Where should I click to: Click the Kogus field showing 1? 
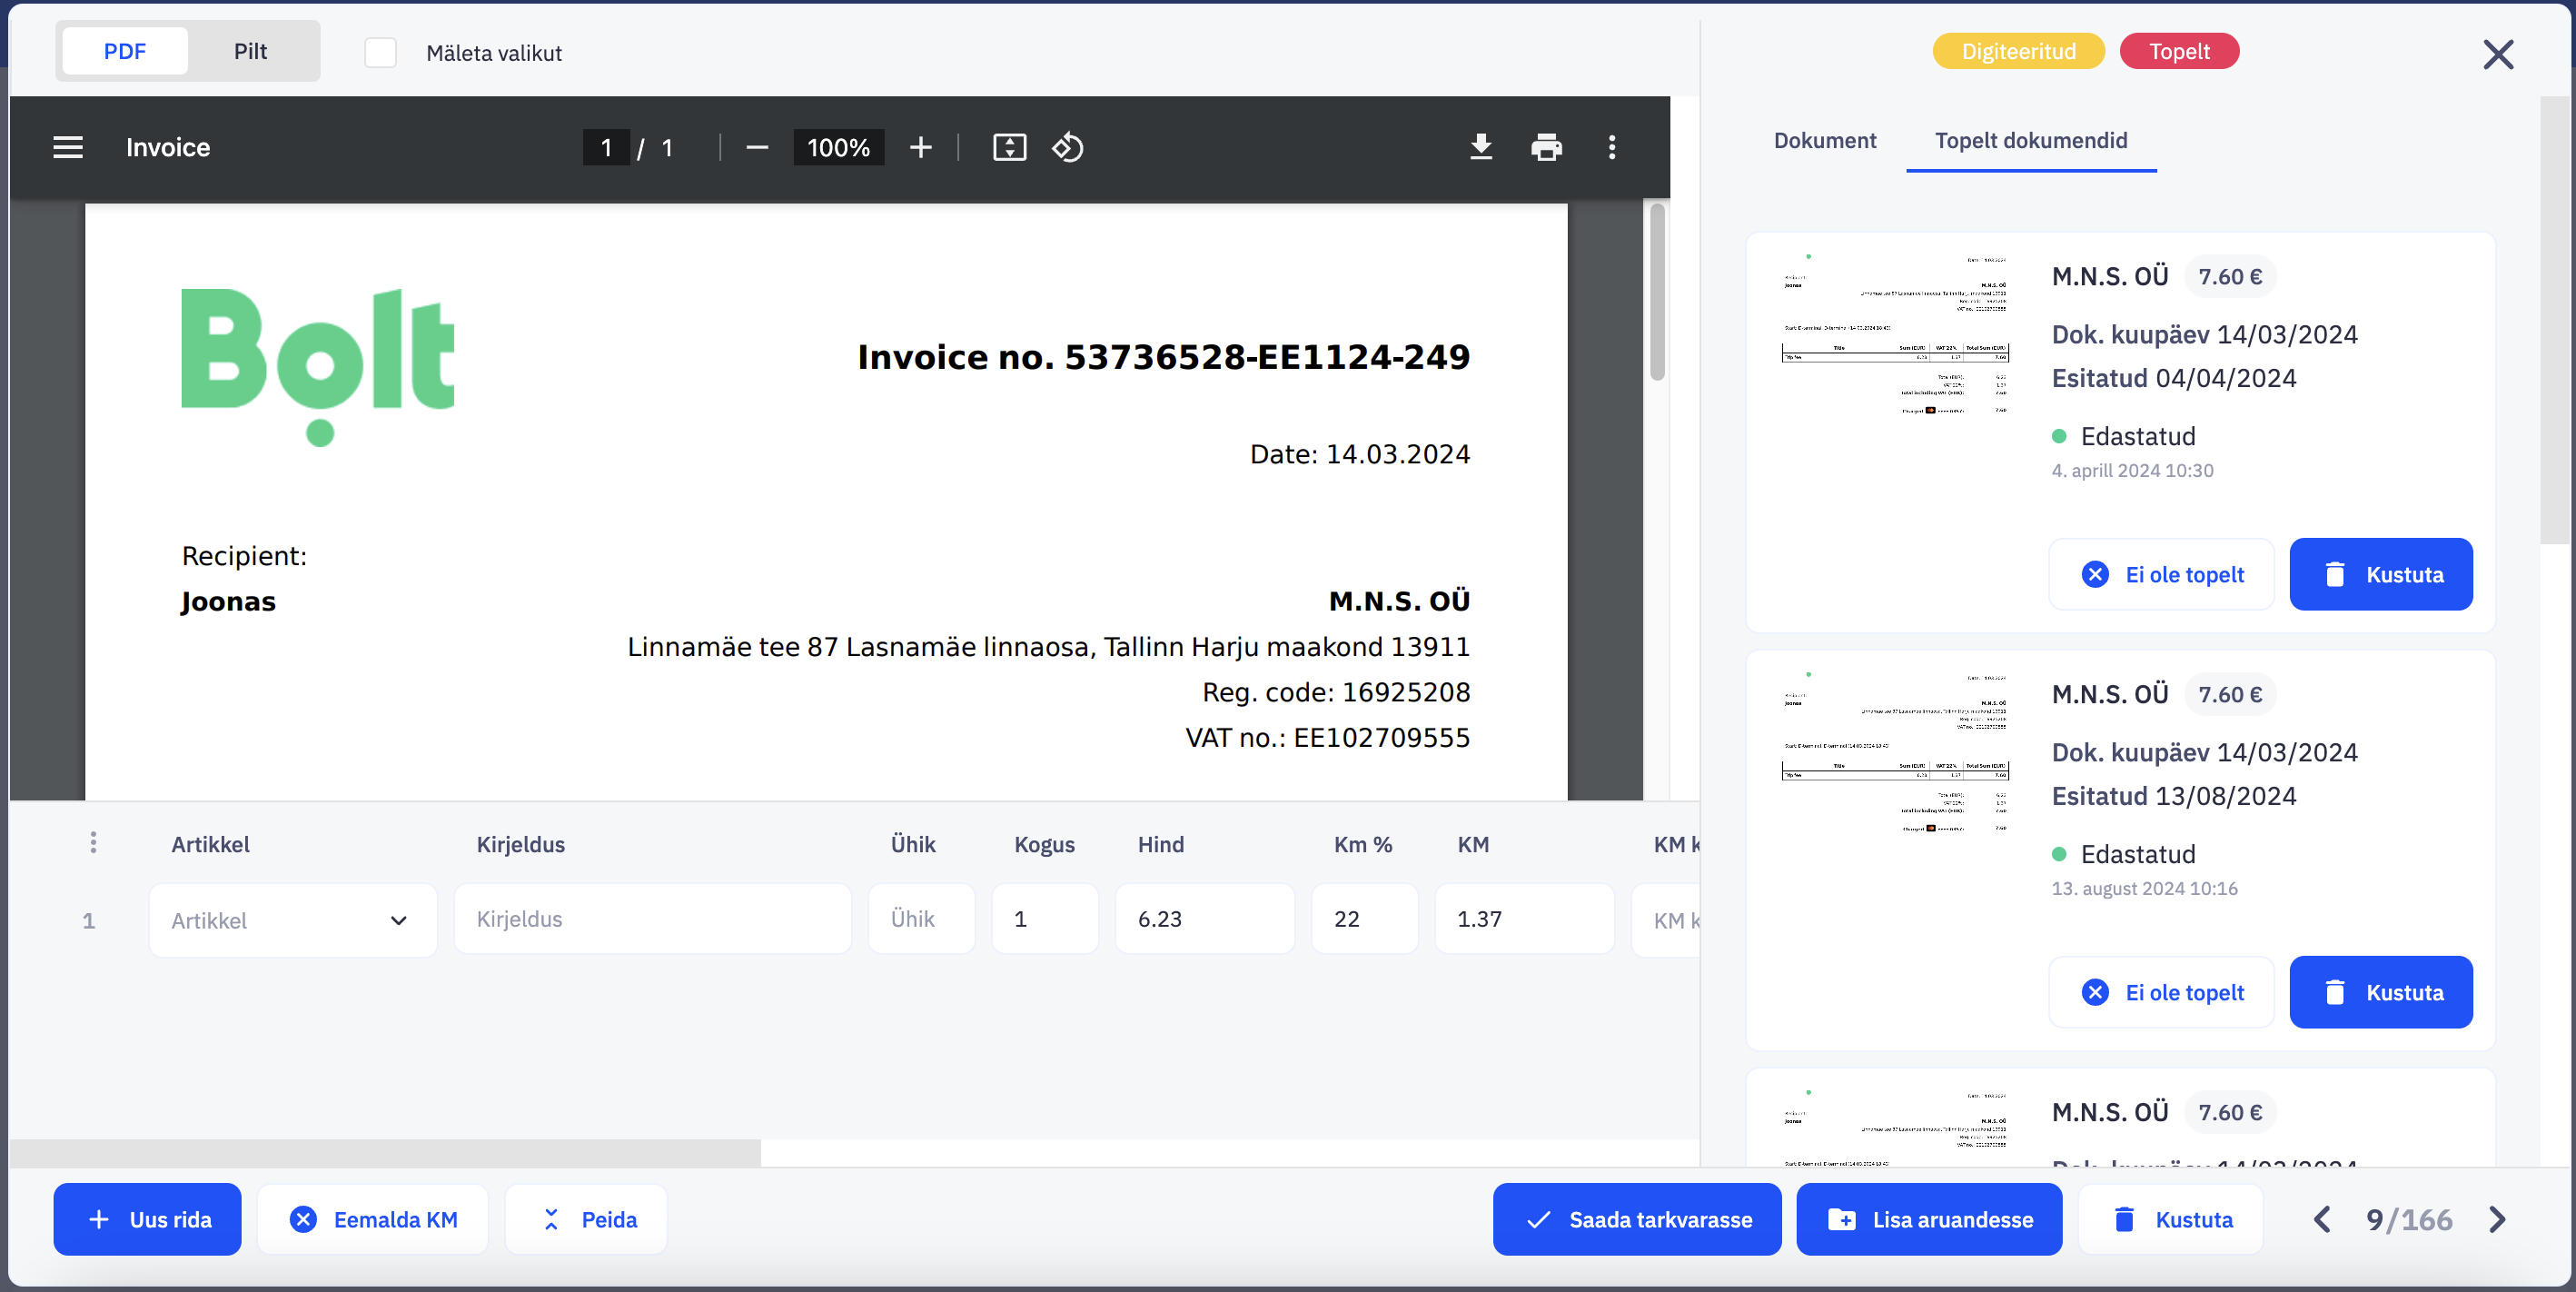tap(1045, 919)
